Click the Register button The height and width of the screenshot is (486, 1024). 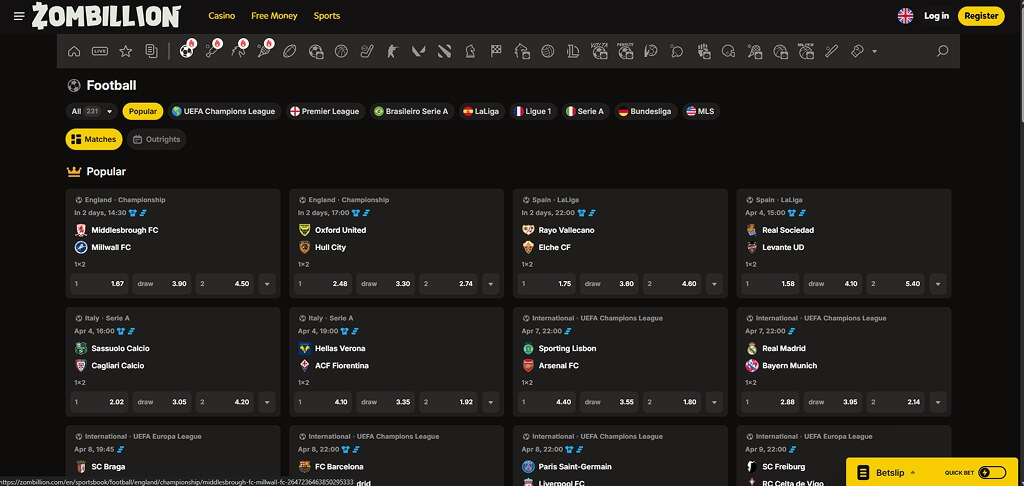click(981, 16)
